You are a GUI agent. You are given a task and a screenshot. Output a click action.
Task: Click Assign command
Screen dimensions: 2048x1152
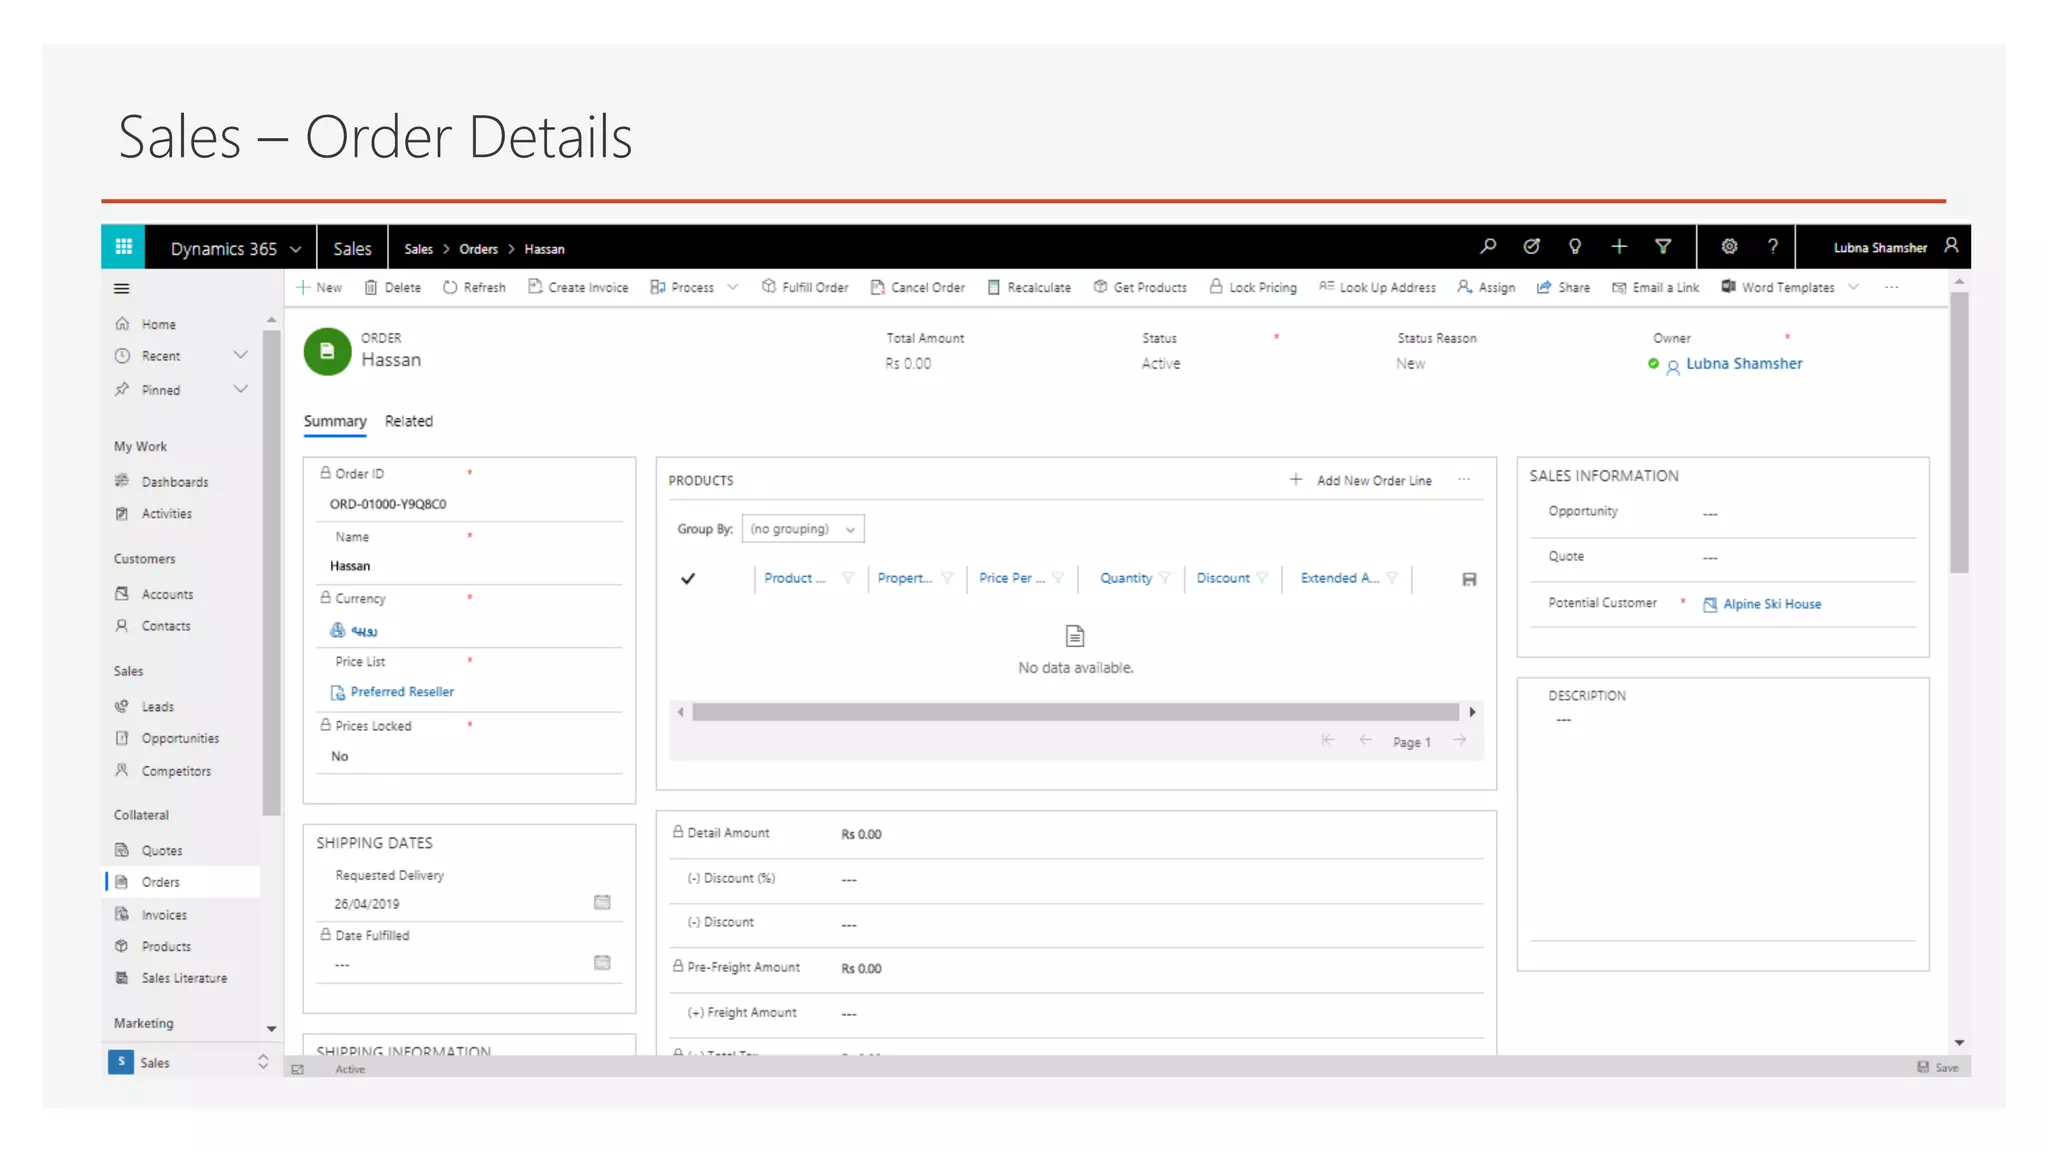1486,287
